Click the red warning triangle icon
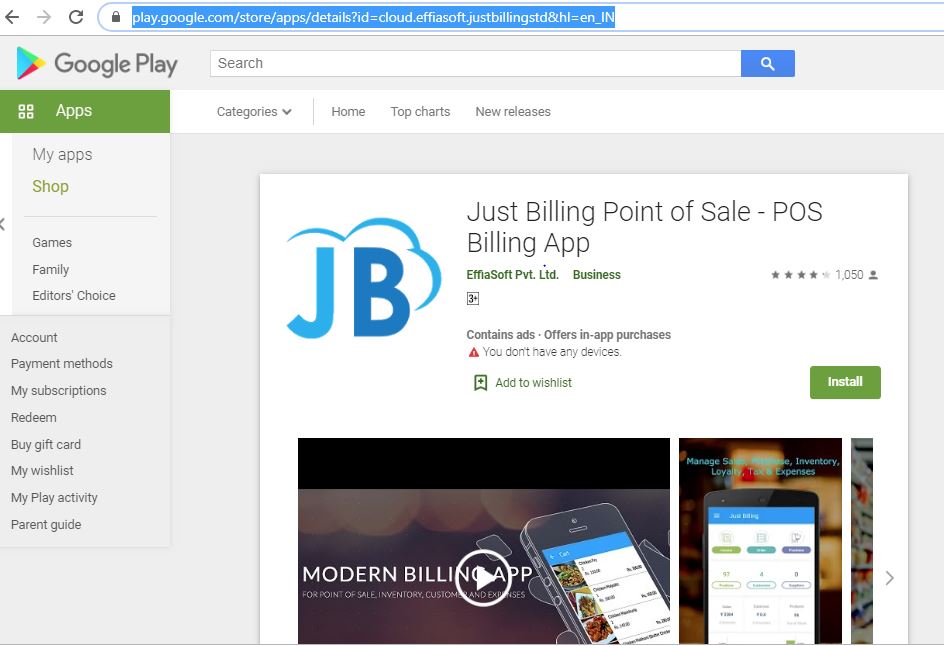This screenshot has height=646, width=944. pos(474,352)
